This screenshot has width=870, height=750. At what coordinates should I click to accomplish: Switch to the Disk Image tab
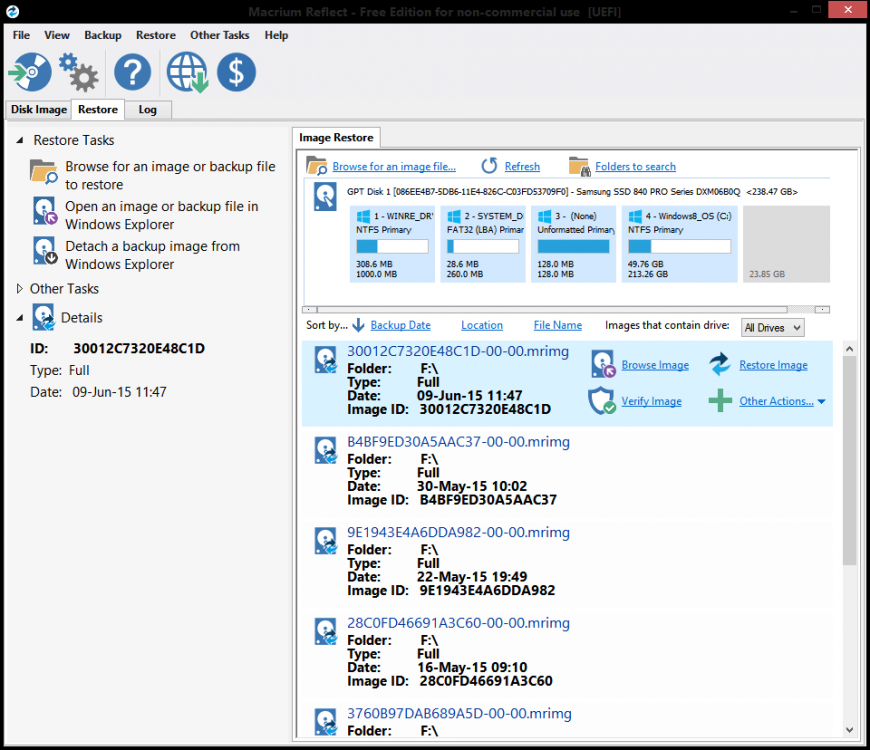click(39, 109)
